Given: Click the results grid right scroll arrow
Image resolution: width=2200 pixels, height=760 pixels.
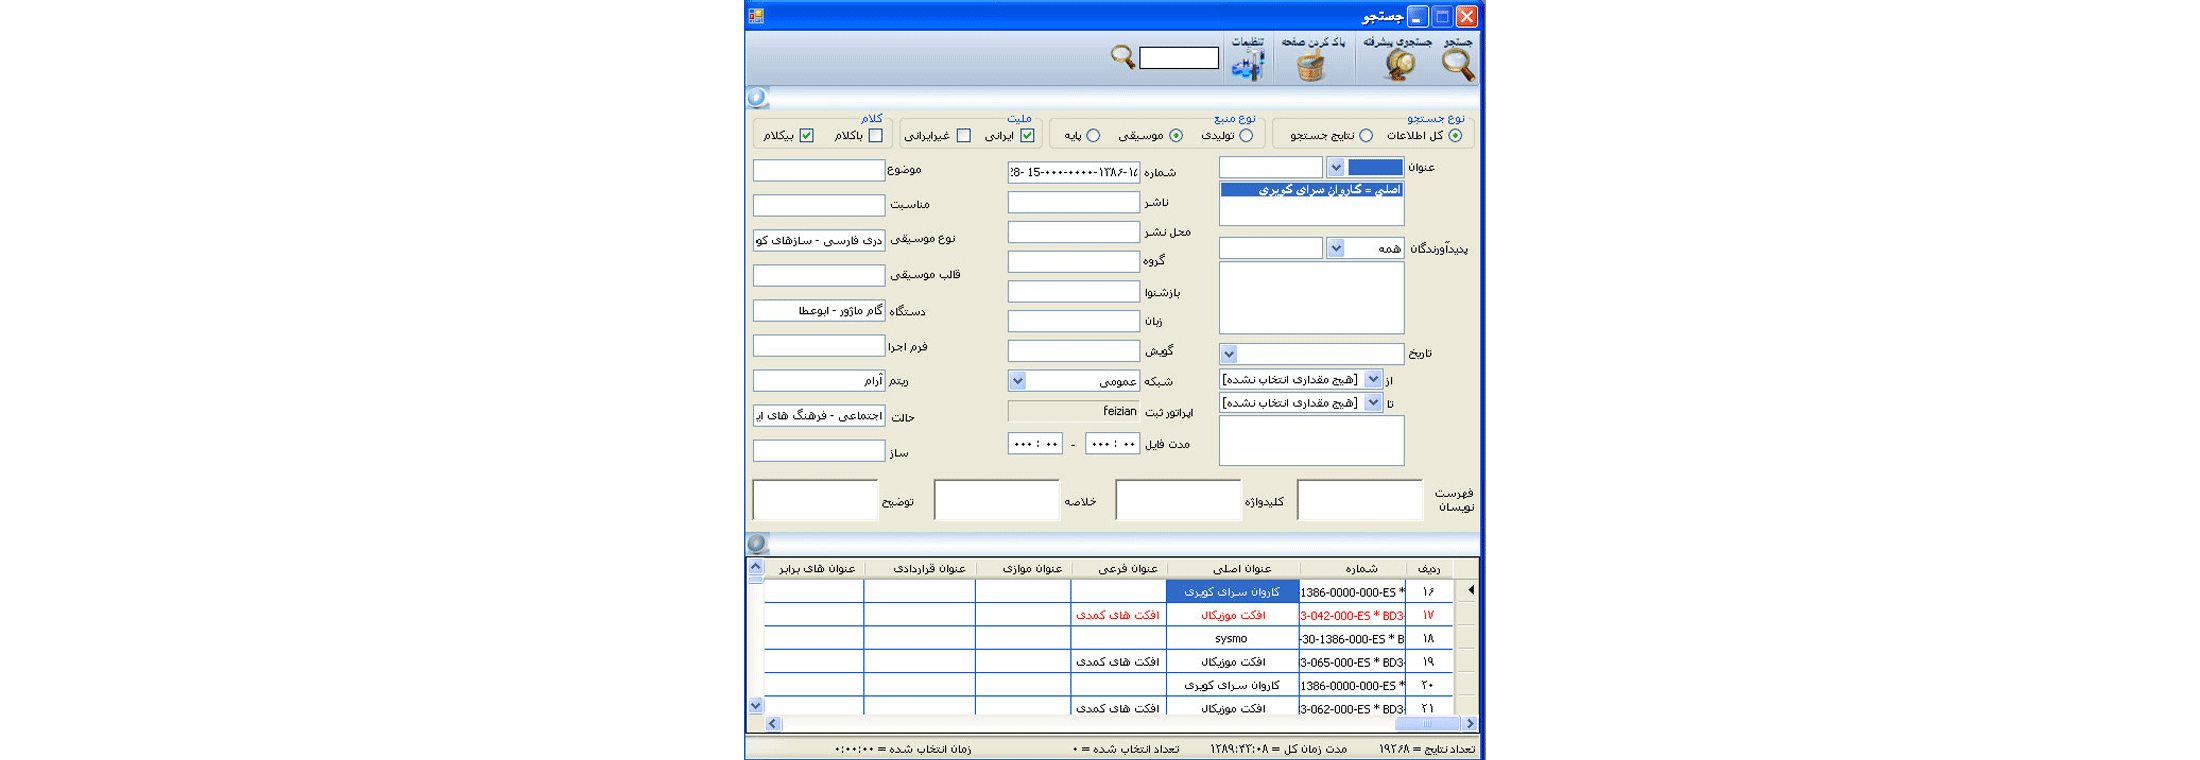Looking at the screenshot, I should [1469, 724].
